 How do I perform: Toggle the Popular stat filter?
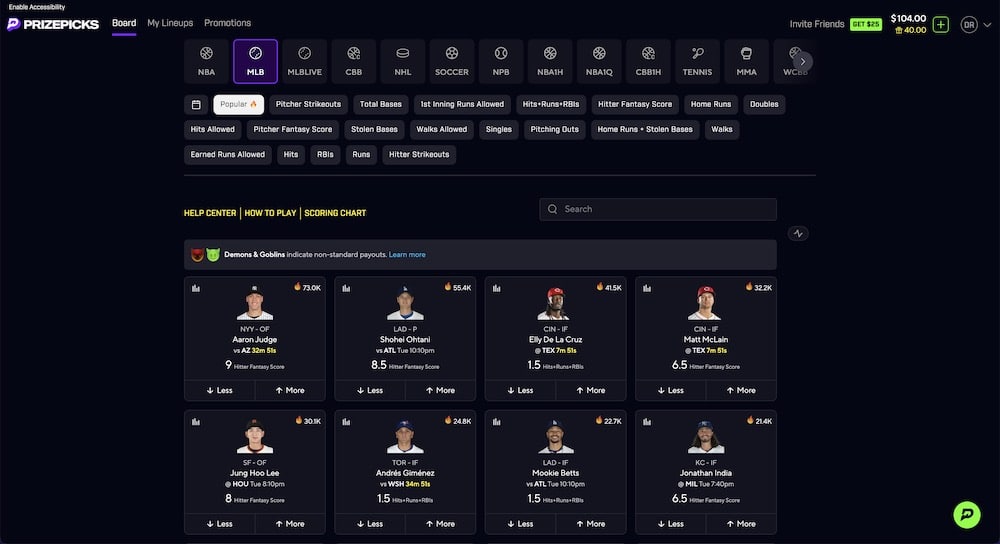(x=238, y=104)
